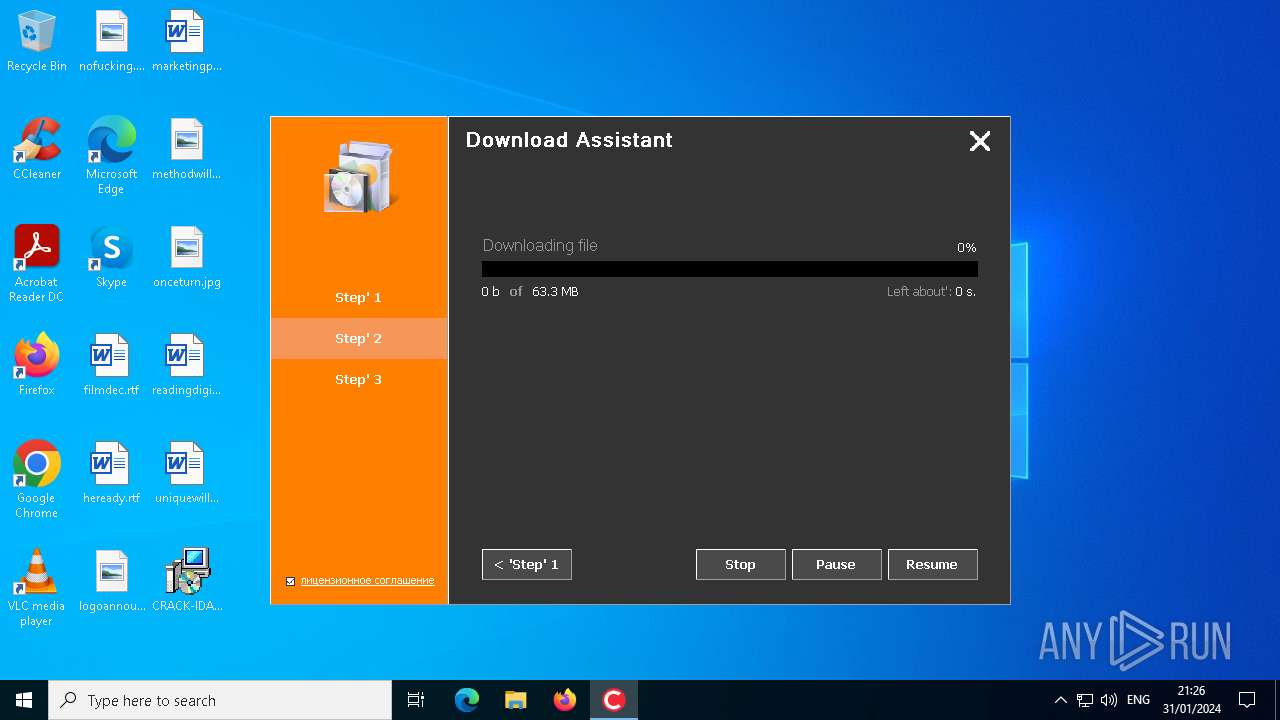Select the nofucking... image file icon
This screenshot has width=1280, height=720.
[112, 42]
